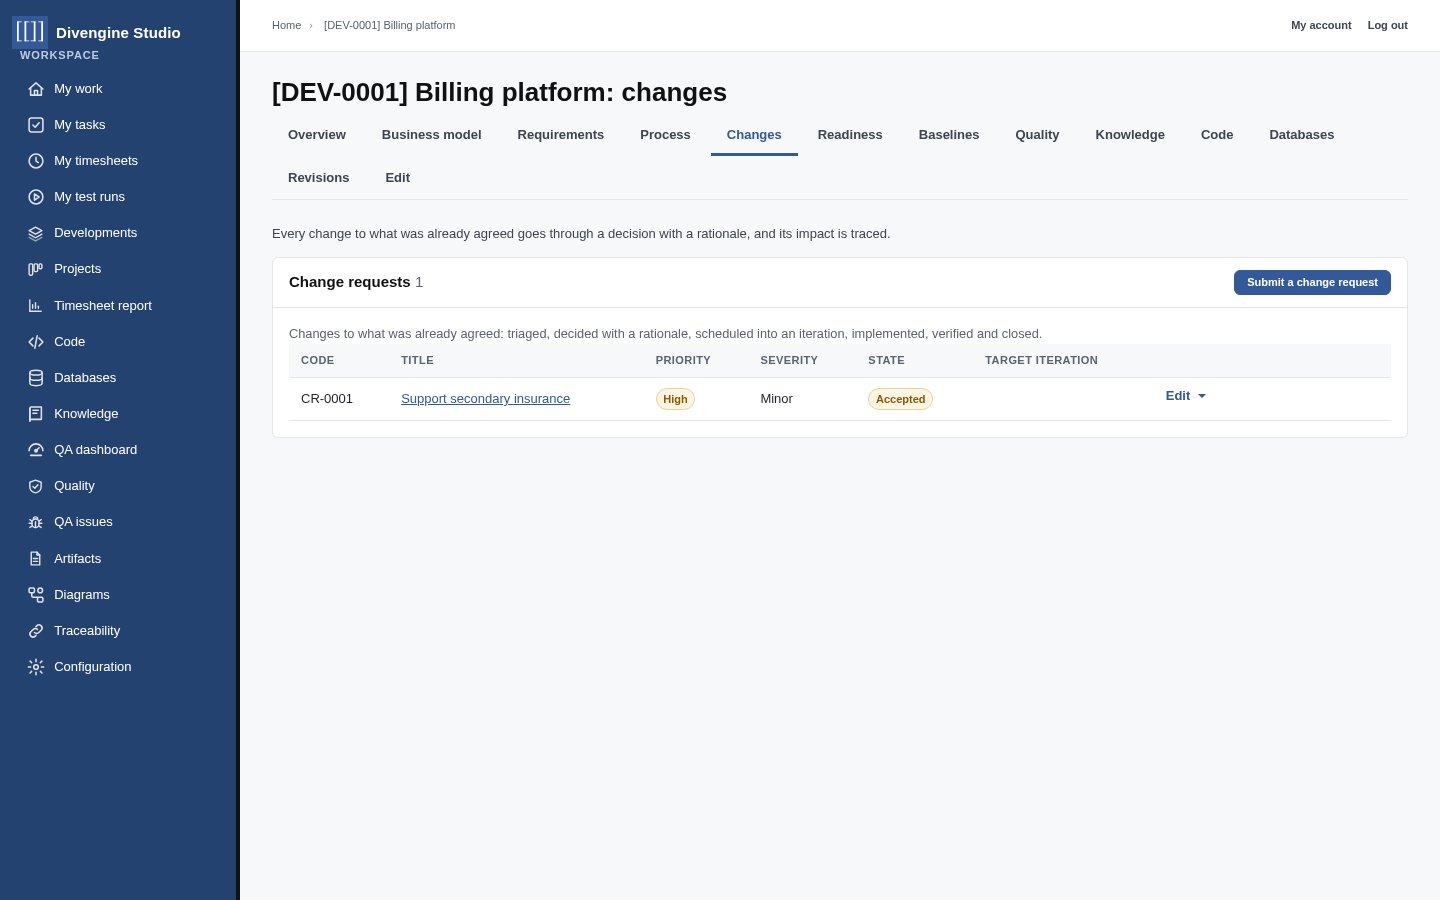Go to the Revisions tab
Screen dimensions: 1440x900
click(x=319, y=178)
